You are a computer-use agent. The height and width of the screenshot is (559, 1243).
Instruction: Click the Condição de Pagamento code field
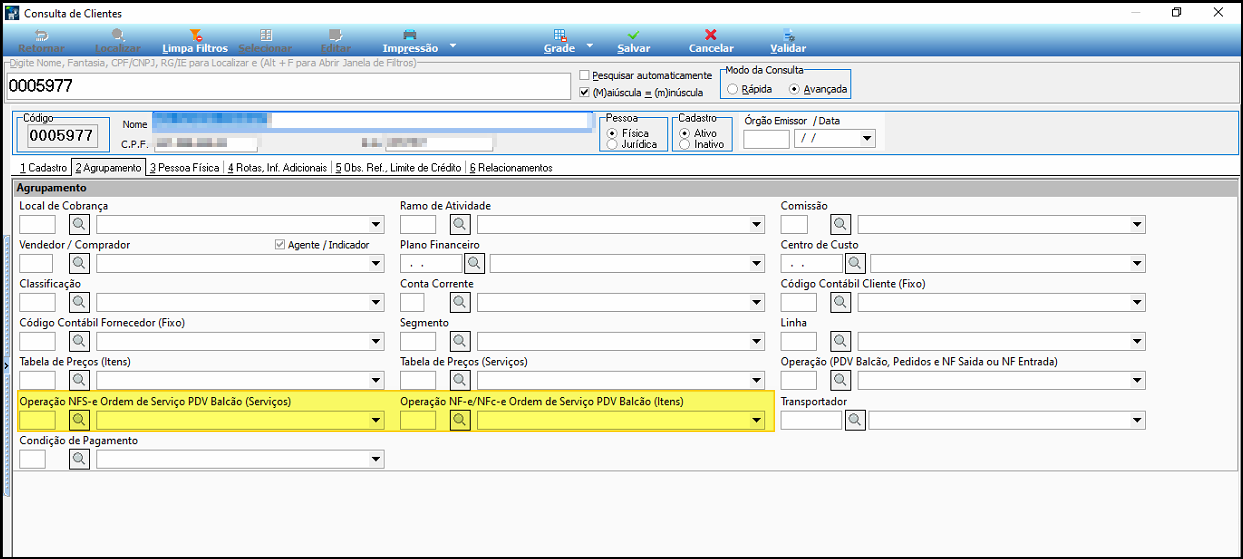[33, 459]
